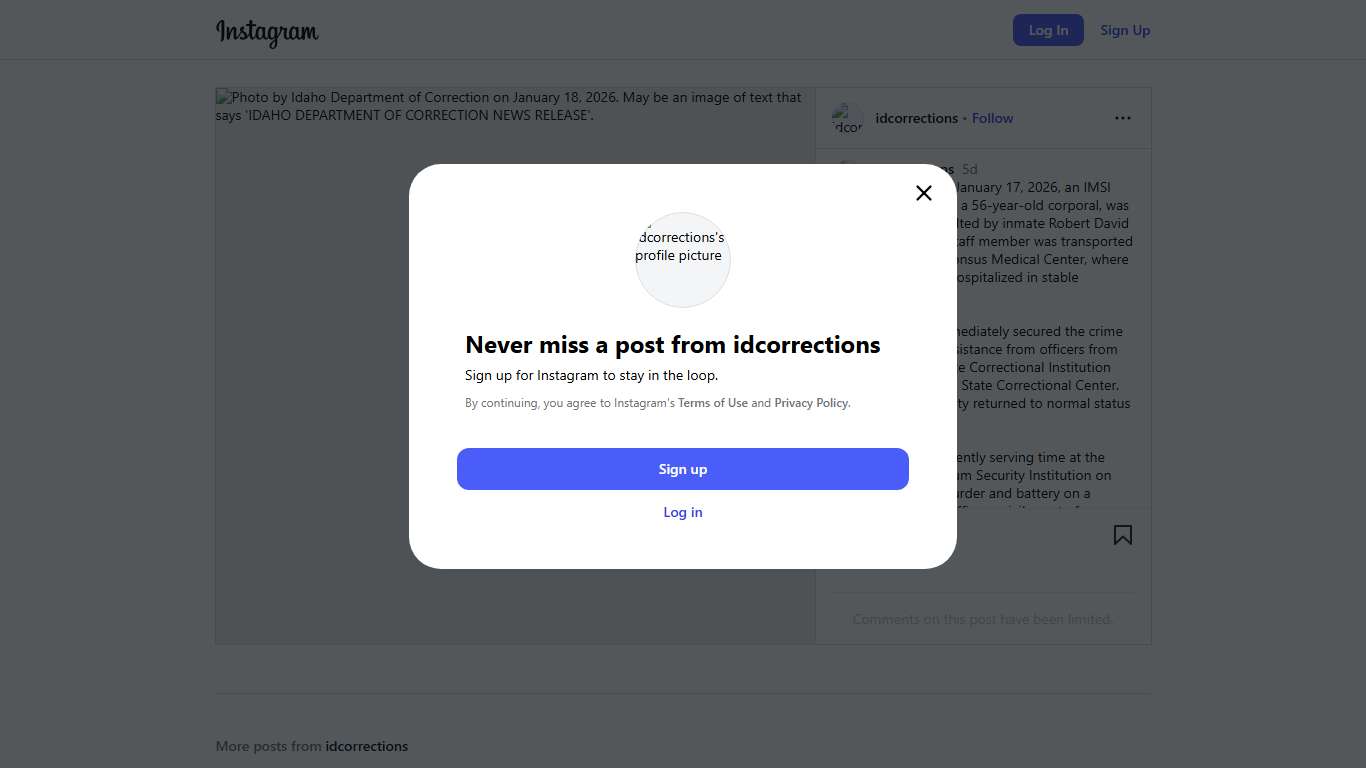Click the profile picture in the popup
Screen dimensions: 1366x768
coord(683,259)
